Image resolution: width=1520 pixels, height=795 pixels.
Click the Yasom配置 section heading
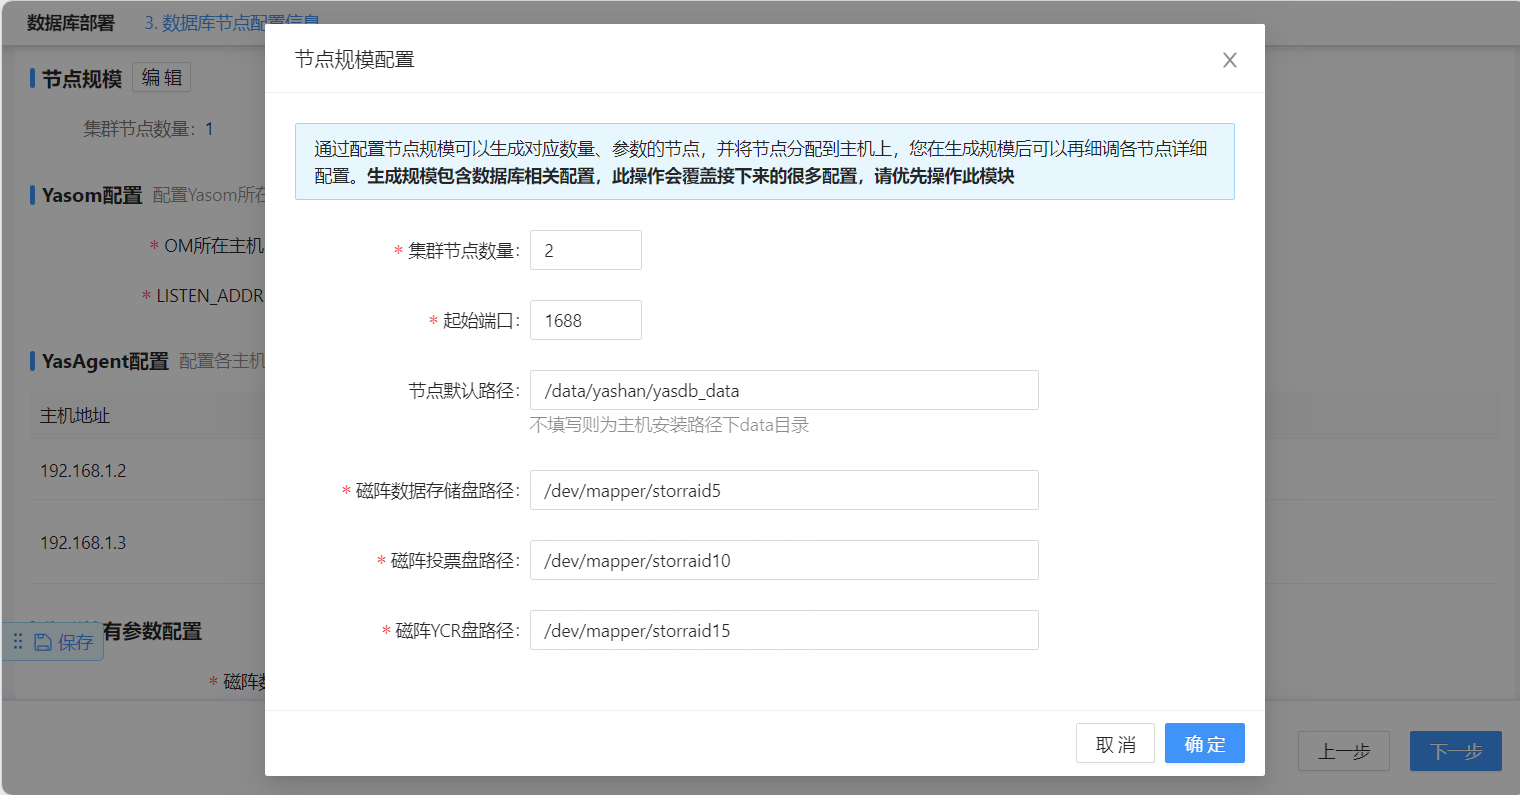(92, 195)
